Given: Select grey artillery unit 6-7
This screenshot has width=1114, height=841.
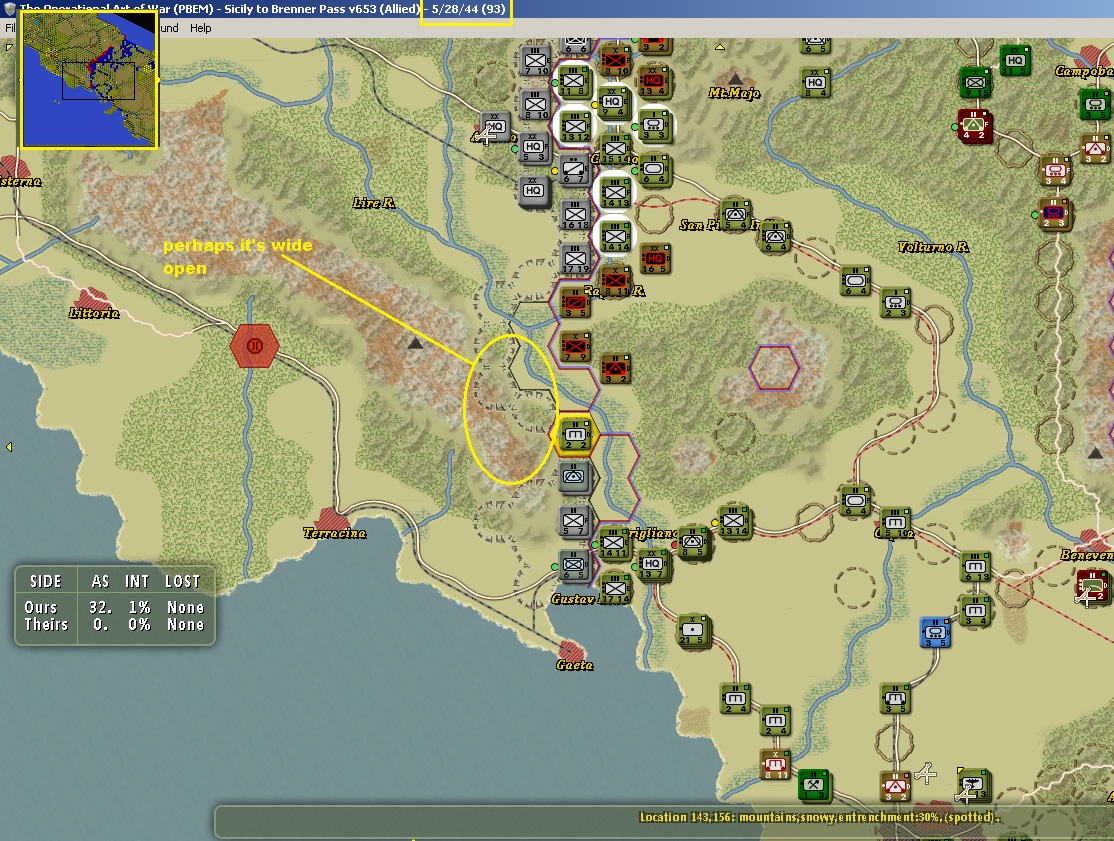Looking at the screenshot, I should tap(575, 170).
